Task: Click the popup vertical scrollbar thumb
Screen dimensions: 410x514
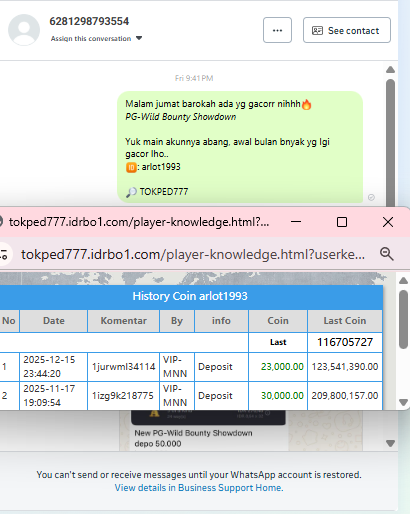Action: click(x=403, y=319)
